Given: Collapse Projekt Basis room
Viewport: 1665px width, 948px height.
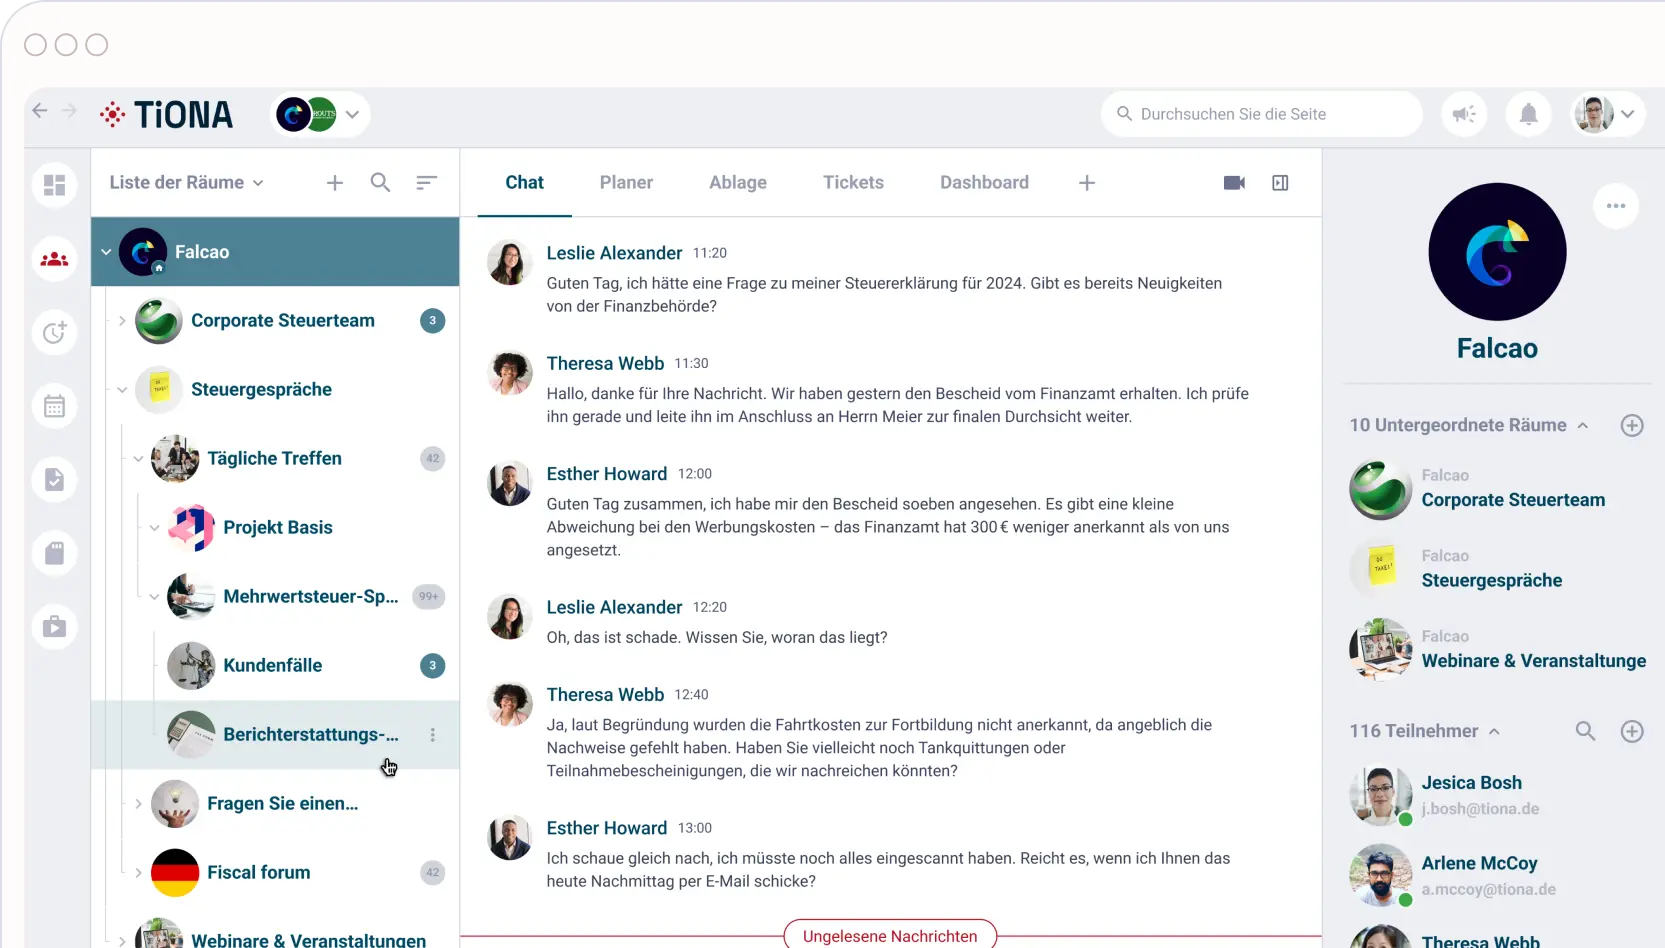Looking at the screenshot, I should (x=154, y=528).
